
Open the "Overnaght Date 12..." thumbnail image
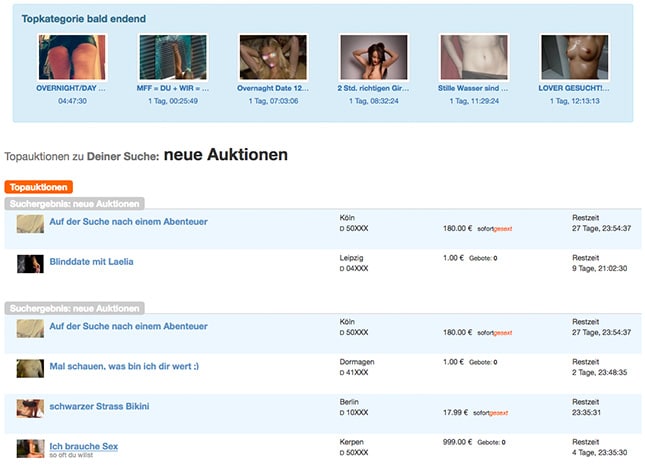pyautogui.click(x=273, y=57)
